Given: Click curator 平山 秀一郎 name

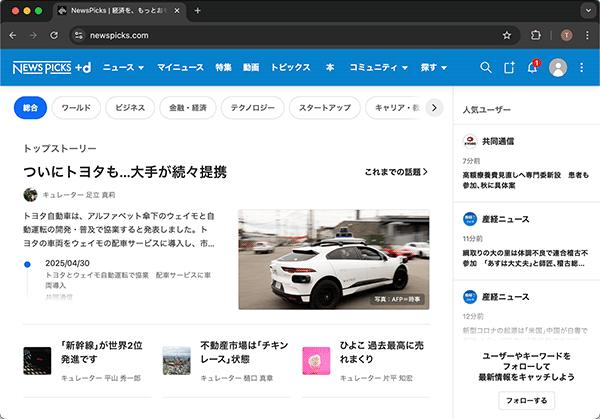Looking at the screenshot, I should click(x=122, y=378).
